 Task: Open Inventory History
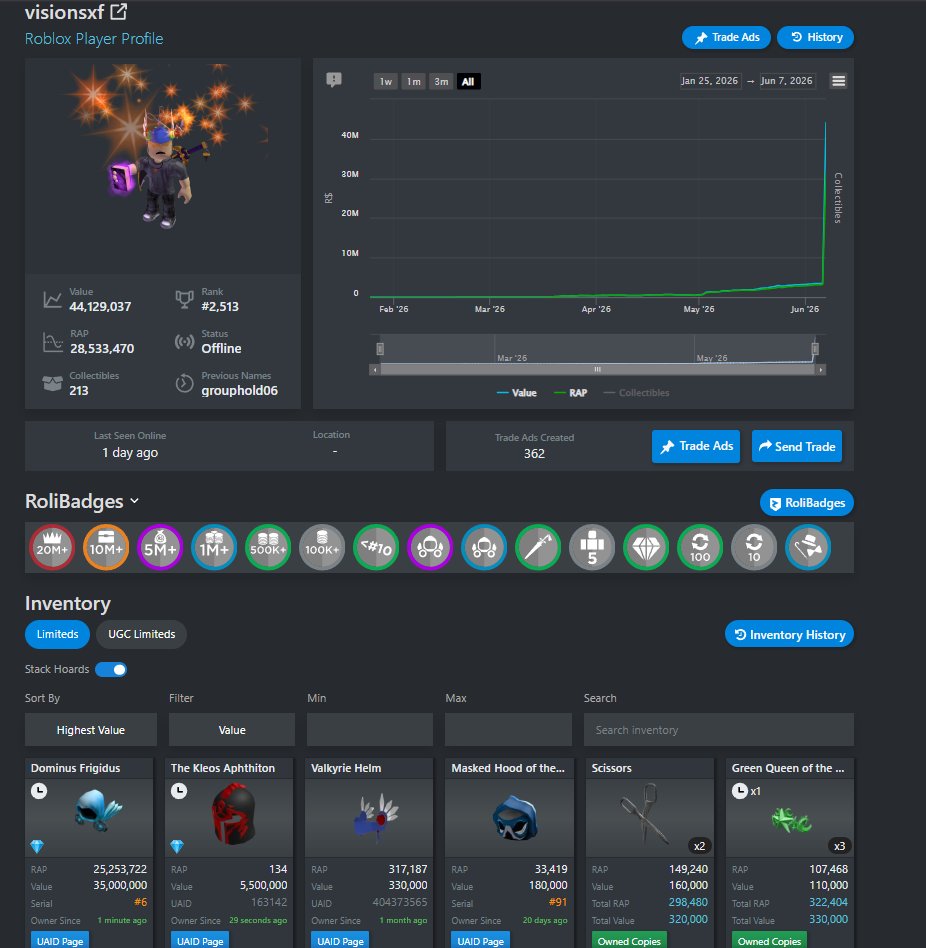pyautogui.click(x=789, y=634)
